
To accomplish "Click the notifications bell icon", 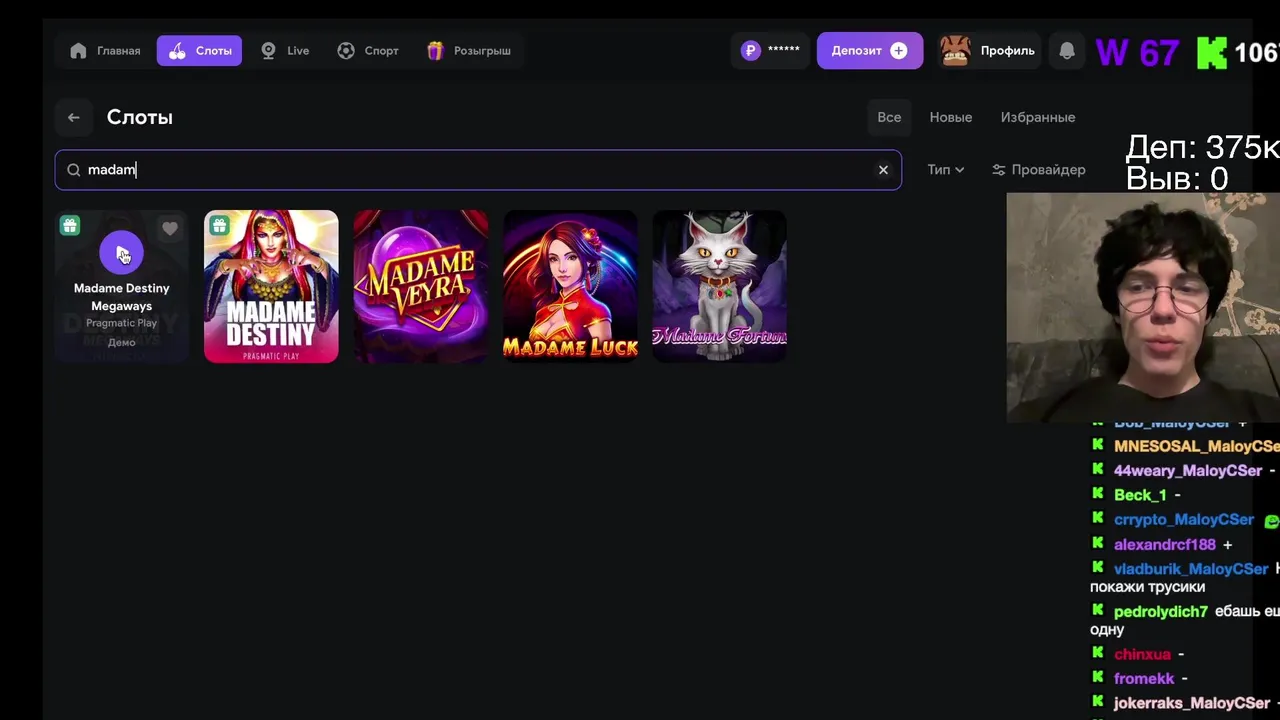I will coord(1067,51).
